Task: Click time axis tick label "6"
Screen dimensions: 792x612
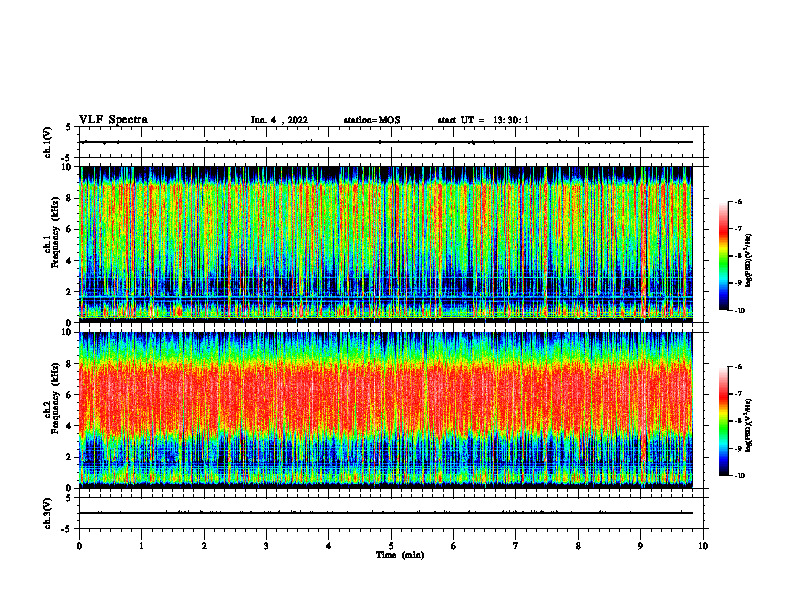Action: [x=454, y=546]
